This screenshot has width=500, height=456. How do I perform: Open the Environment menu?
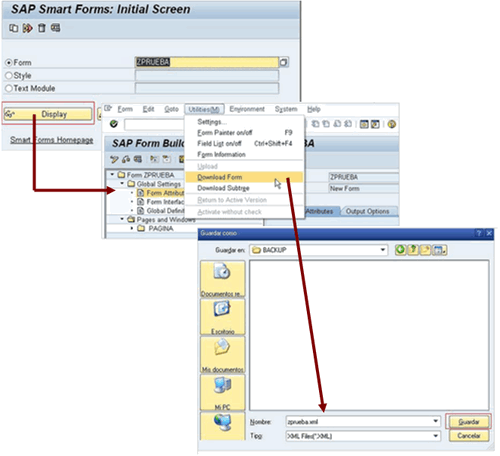point(247,109)
